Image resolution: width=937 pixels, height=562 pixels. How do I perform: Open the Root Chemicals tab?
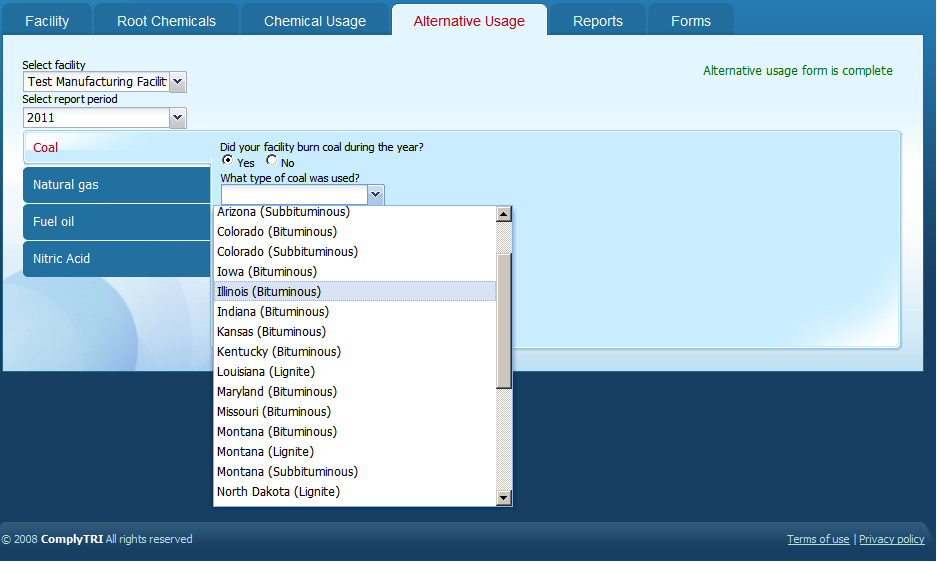166,21
